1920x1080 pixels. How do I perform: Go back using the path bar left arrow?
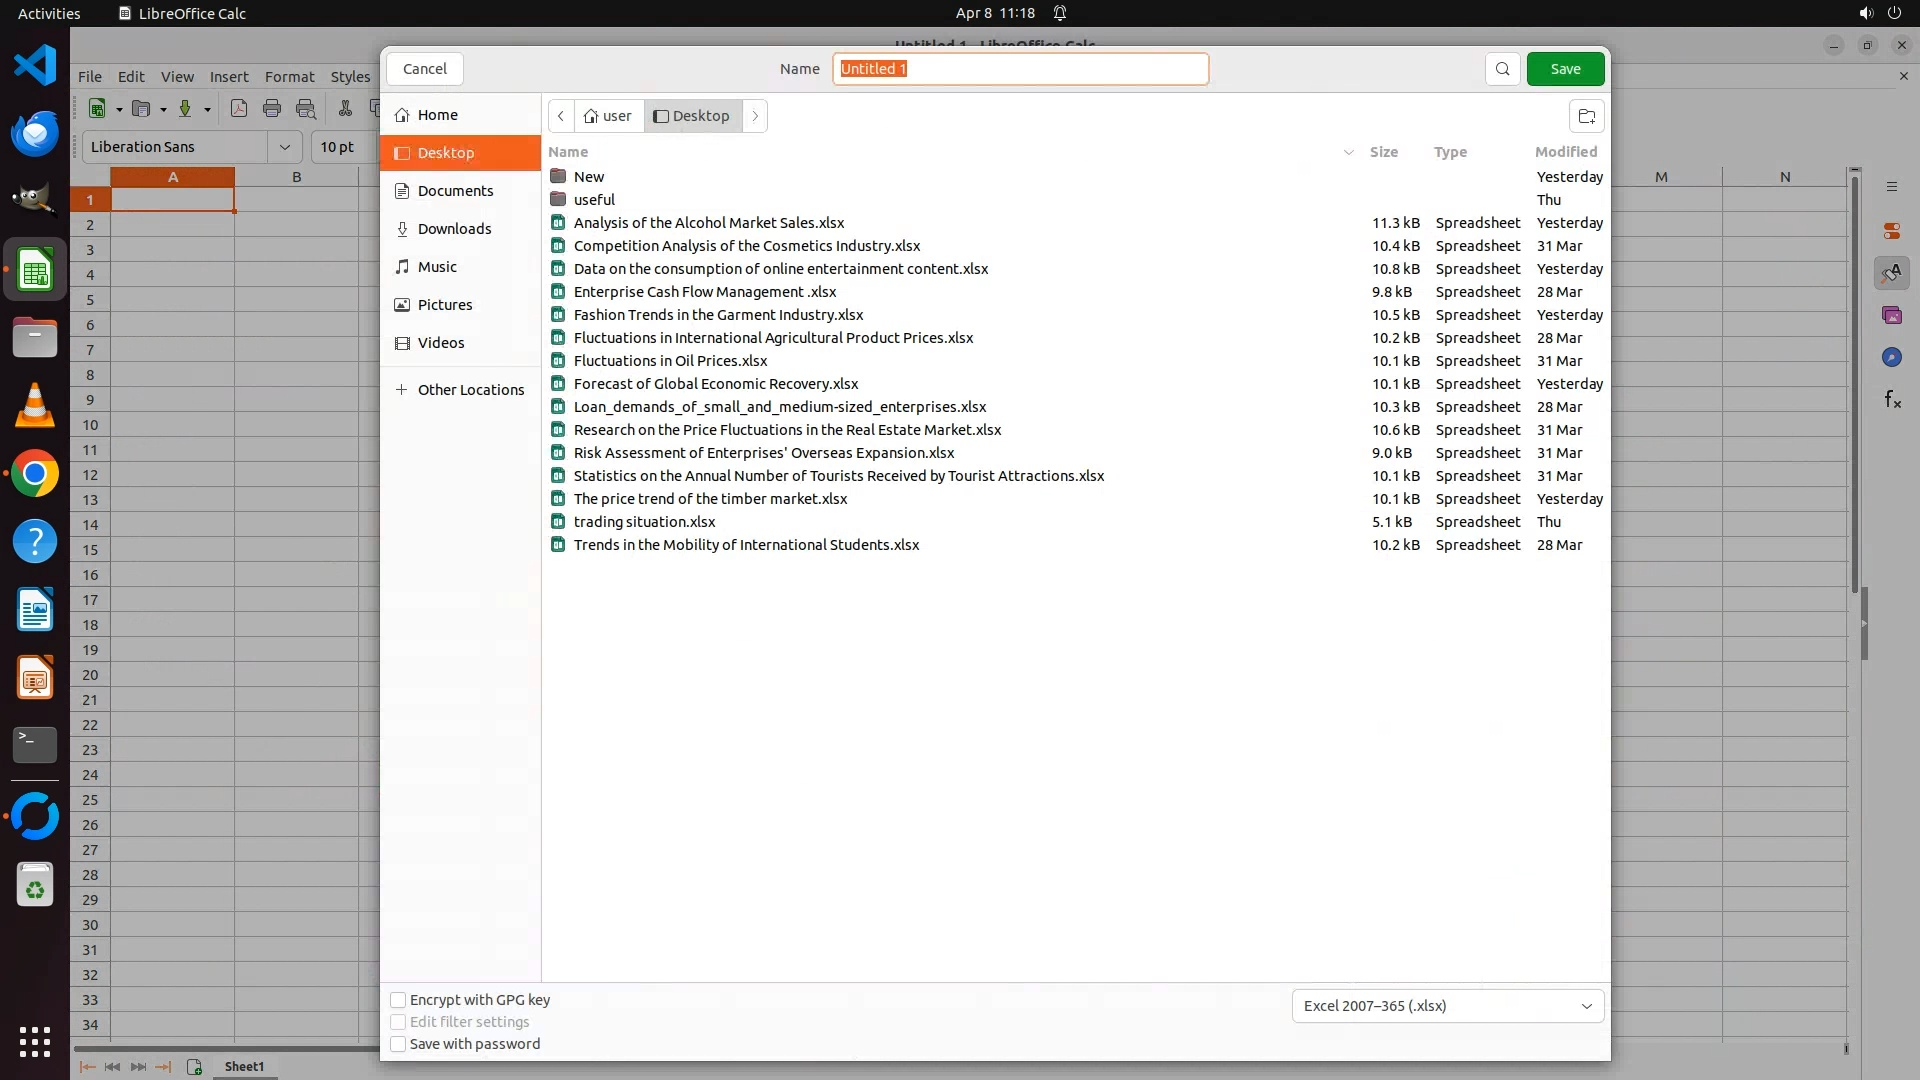tap(561, 116)
